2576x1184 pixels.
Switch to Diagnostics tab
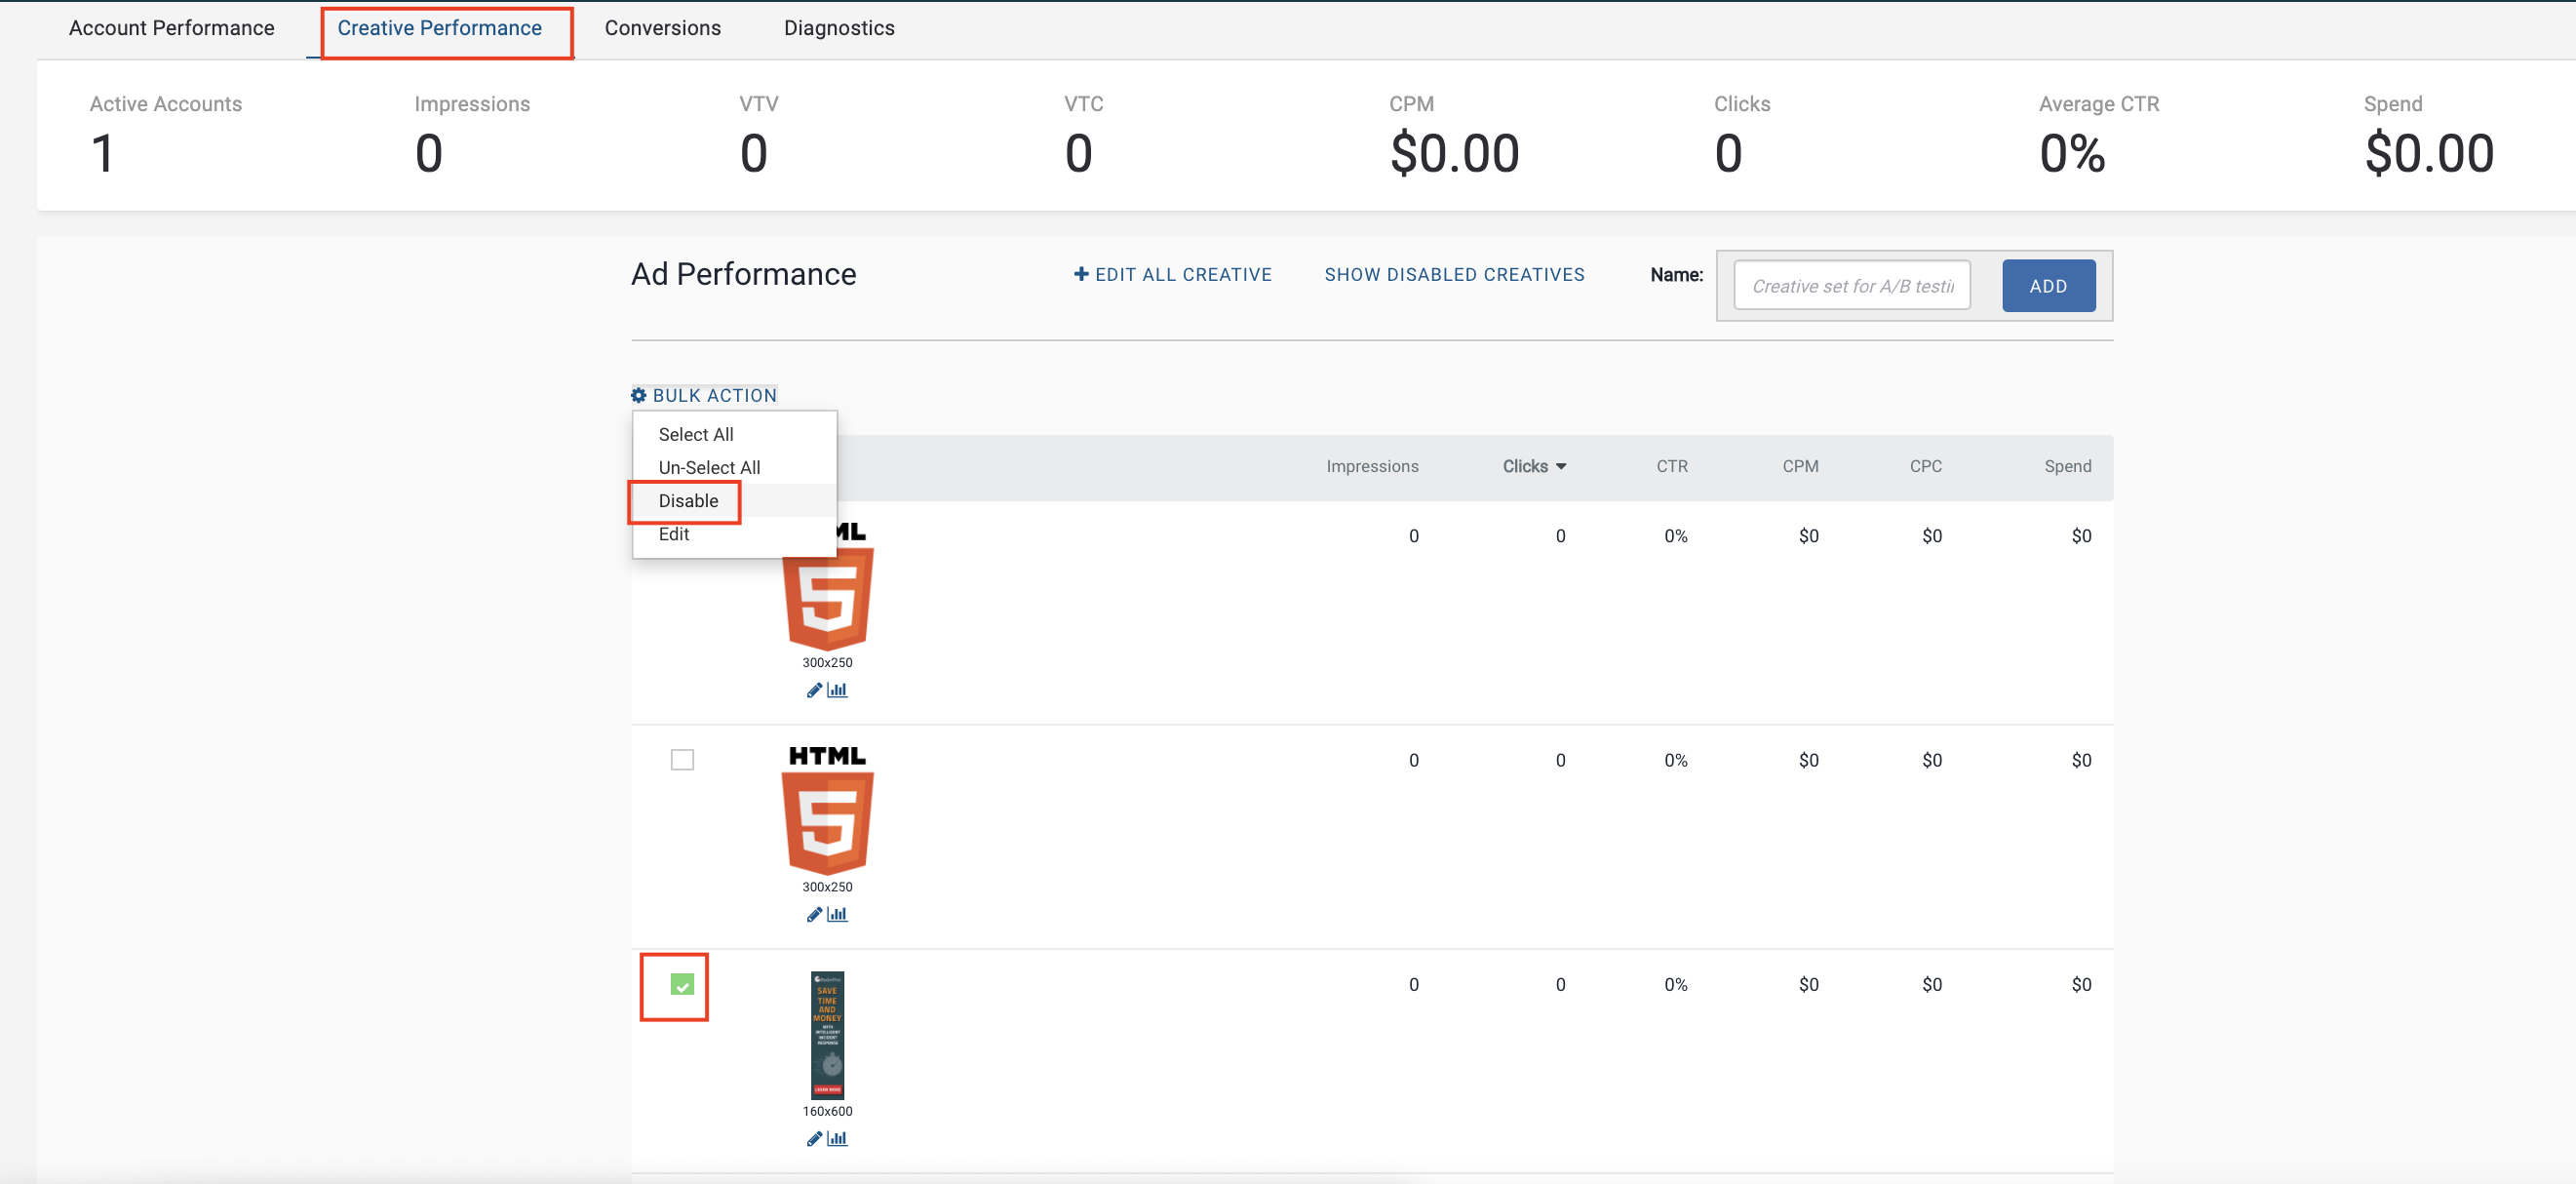click(x=839, y=28)
